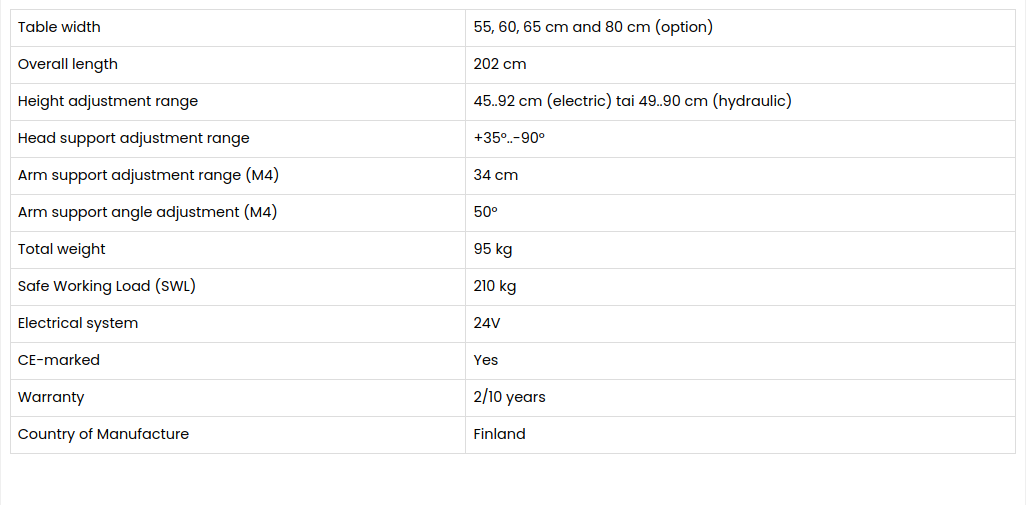
Task: Click the "Height adjustment range" label
Action: tap(108, 101)
